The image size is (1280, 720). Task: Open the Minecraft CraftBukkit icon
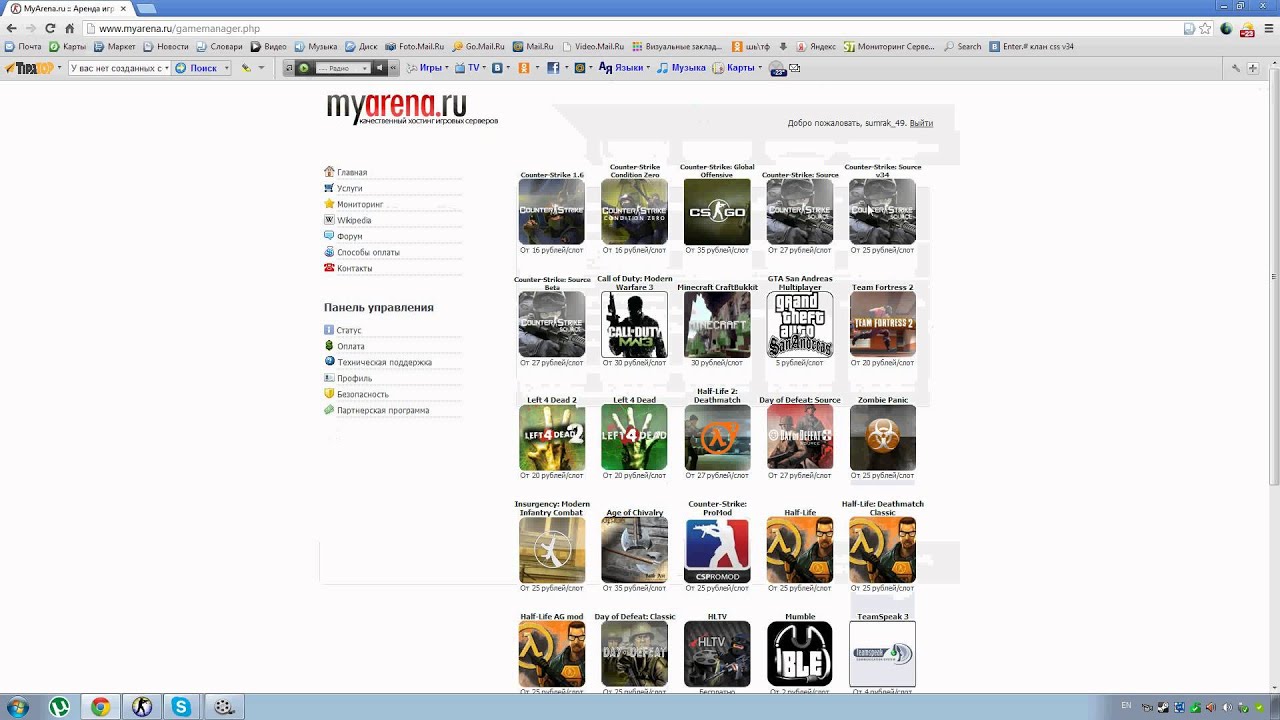[717, 325]
